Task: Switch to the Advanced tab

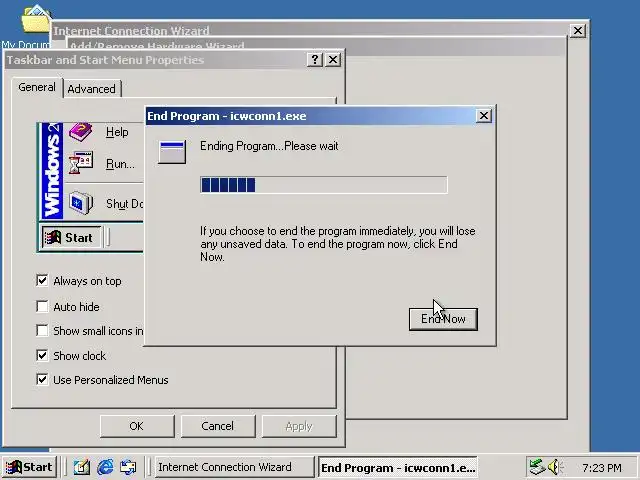Action: (91, 89)
